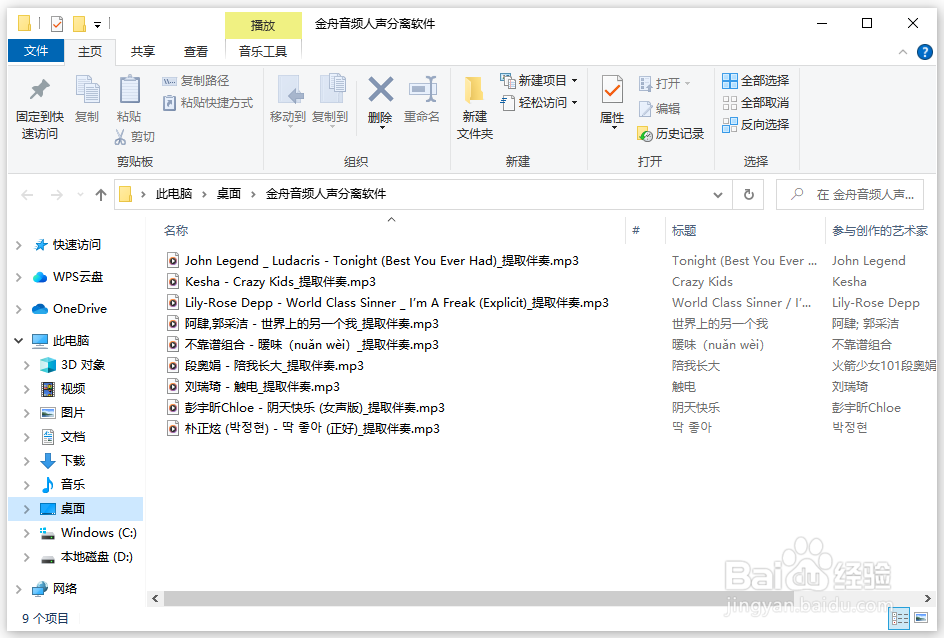Click Edit (编辑) in ribbon

tap(659, 109)
